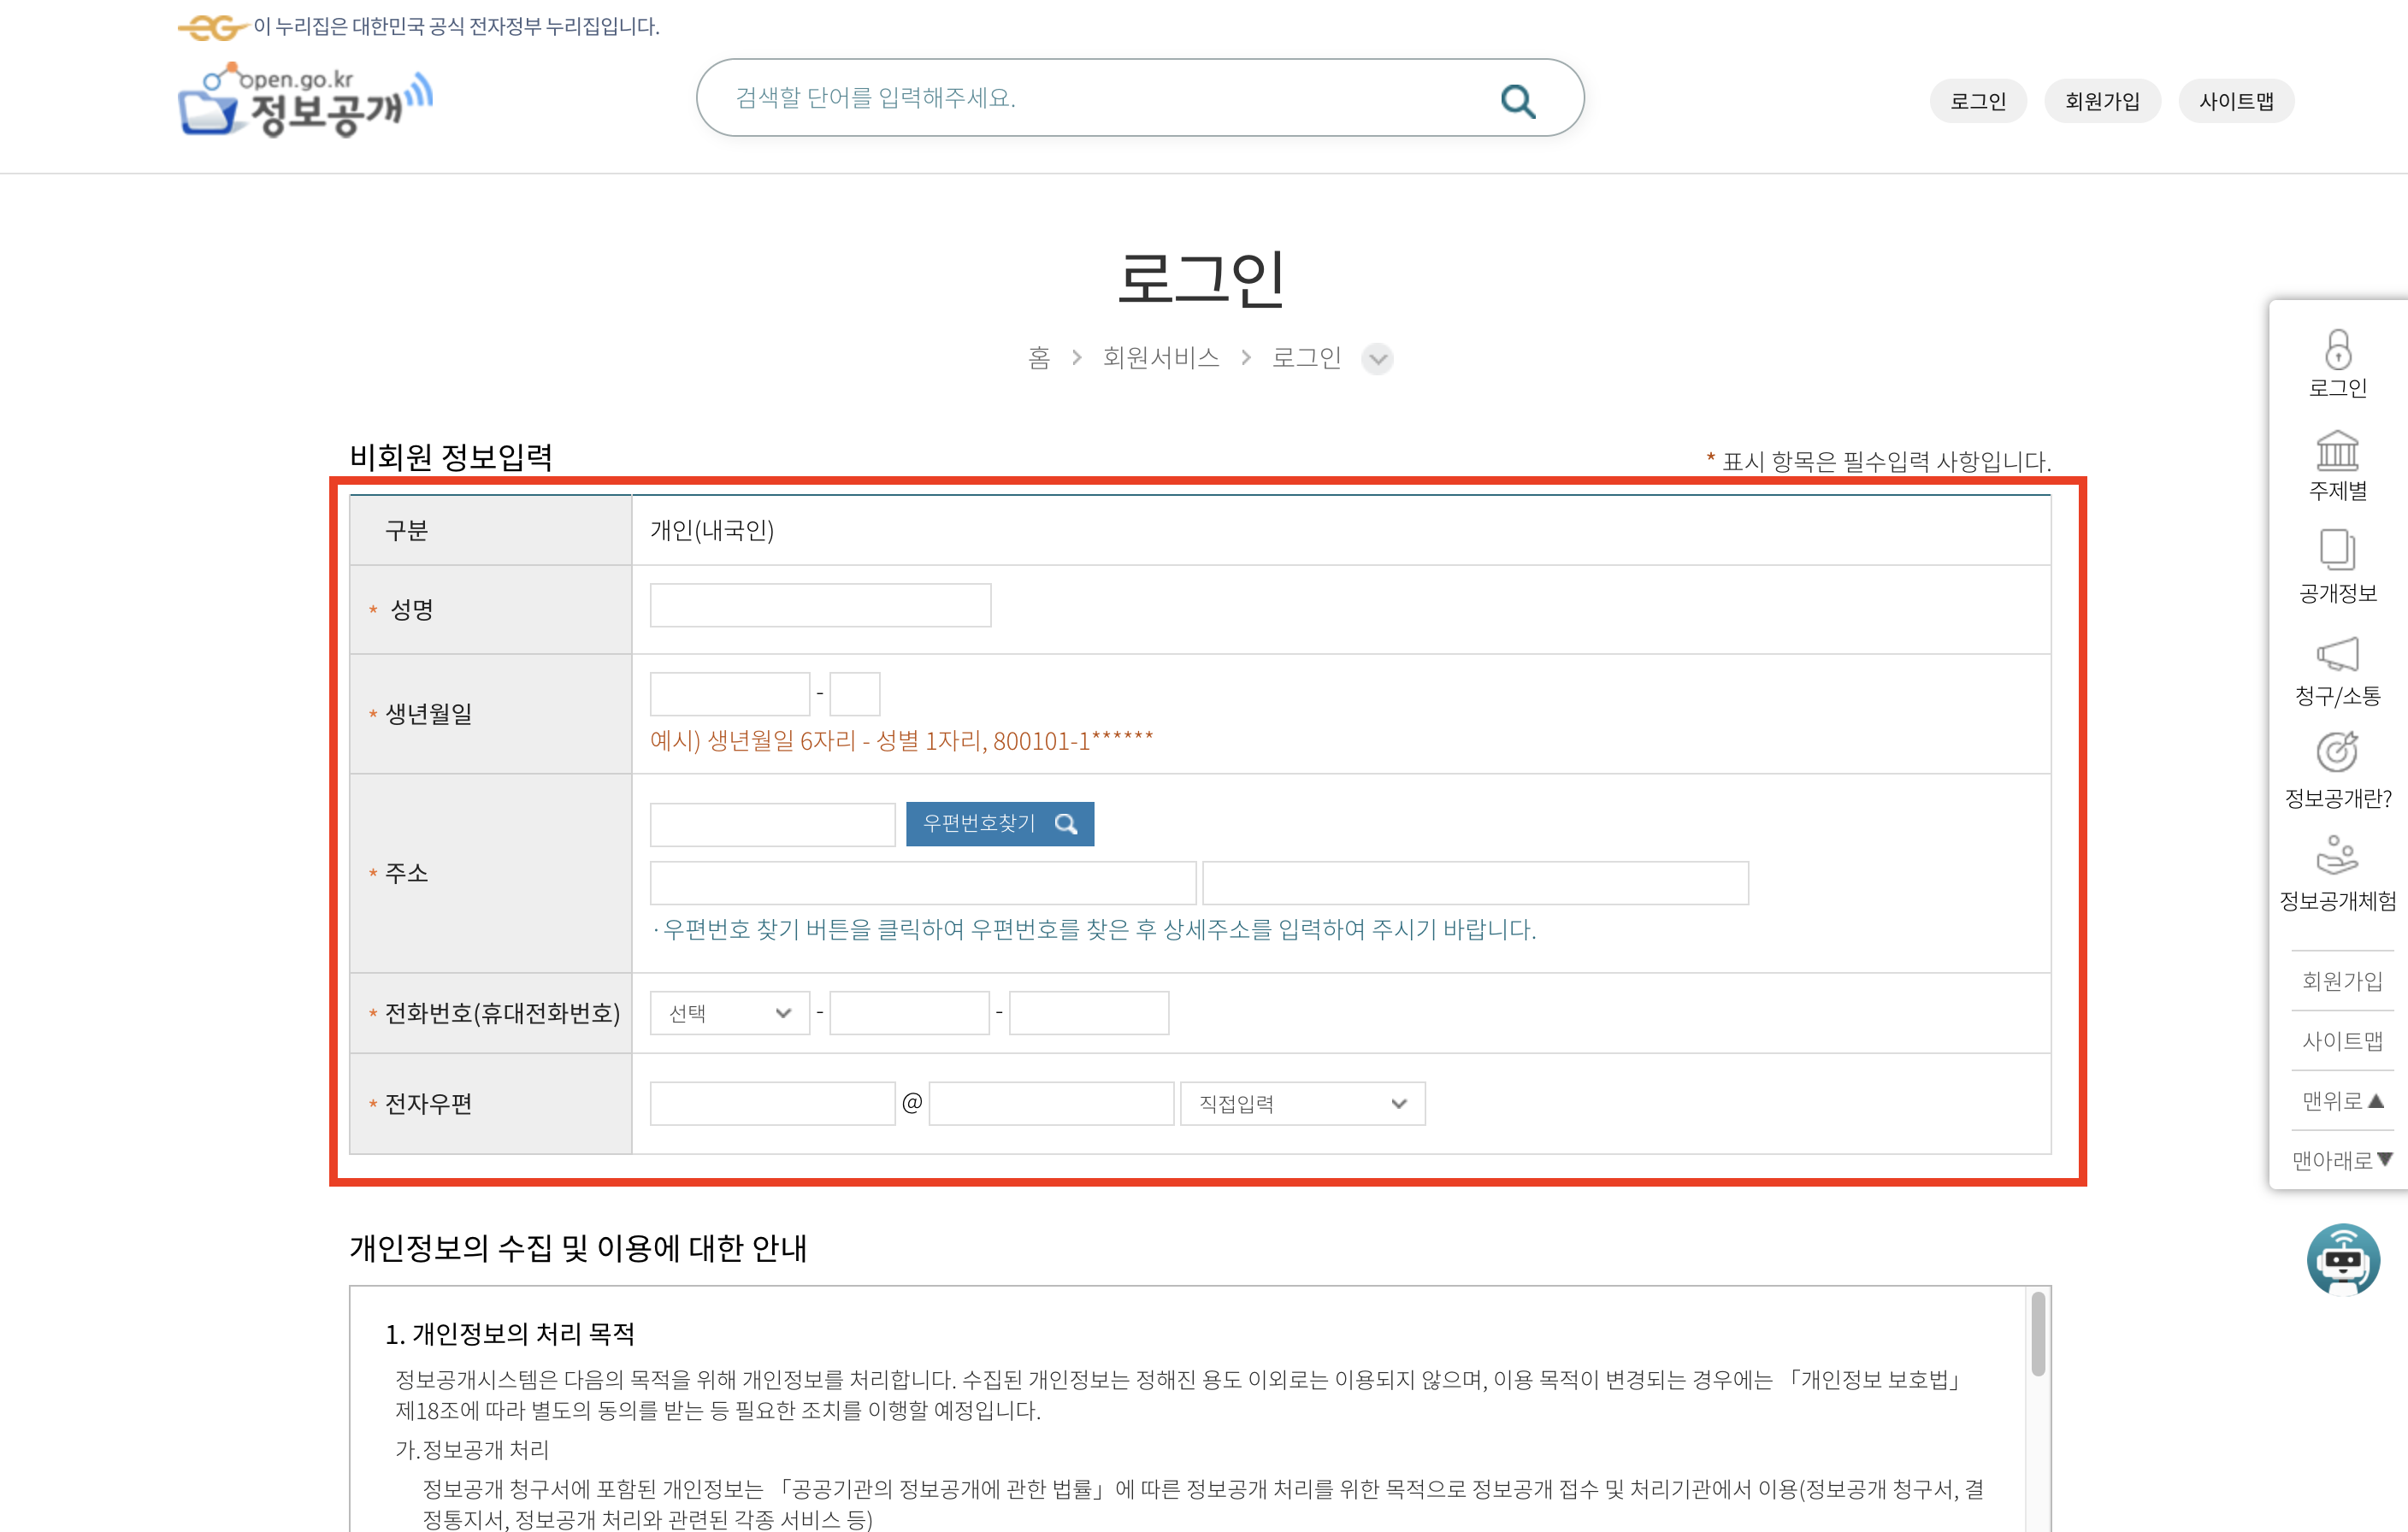This screenshot has height=1532, width=2408.
Task: Click the 사이트맵 top menu button
Action: 2235,101
